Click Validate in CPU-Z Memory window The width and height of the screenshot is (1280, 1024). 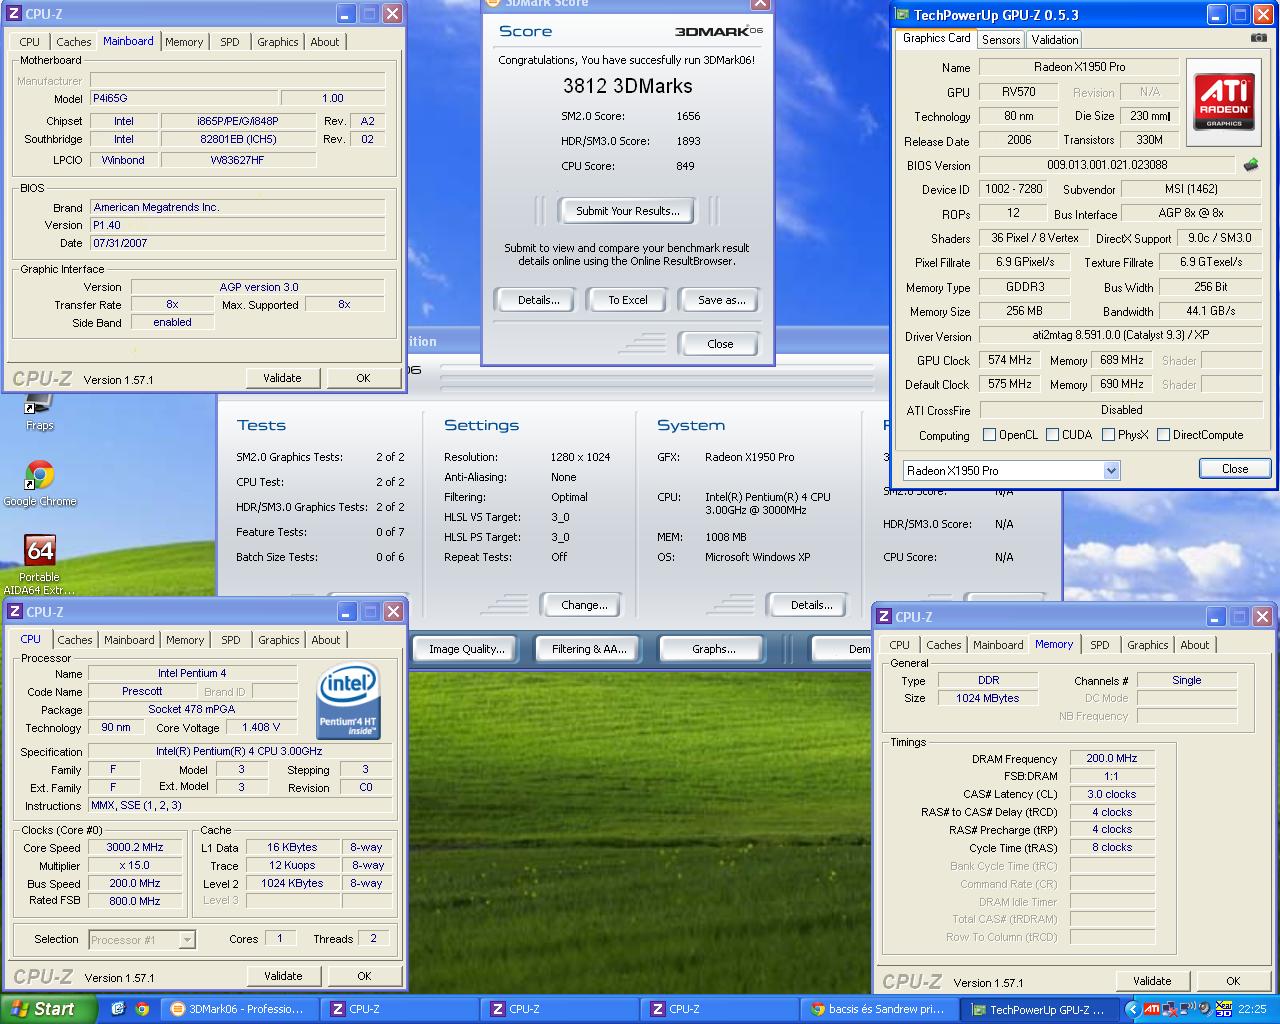(1152, 981)
